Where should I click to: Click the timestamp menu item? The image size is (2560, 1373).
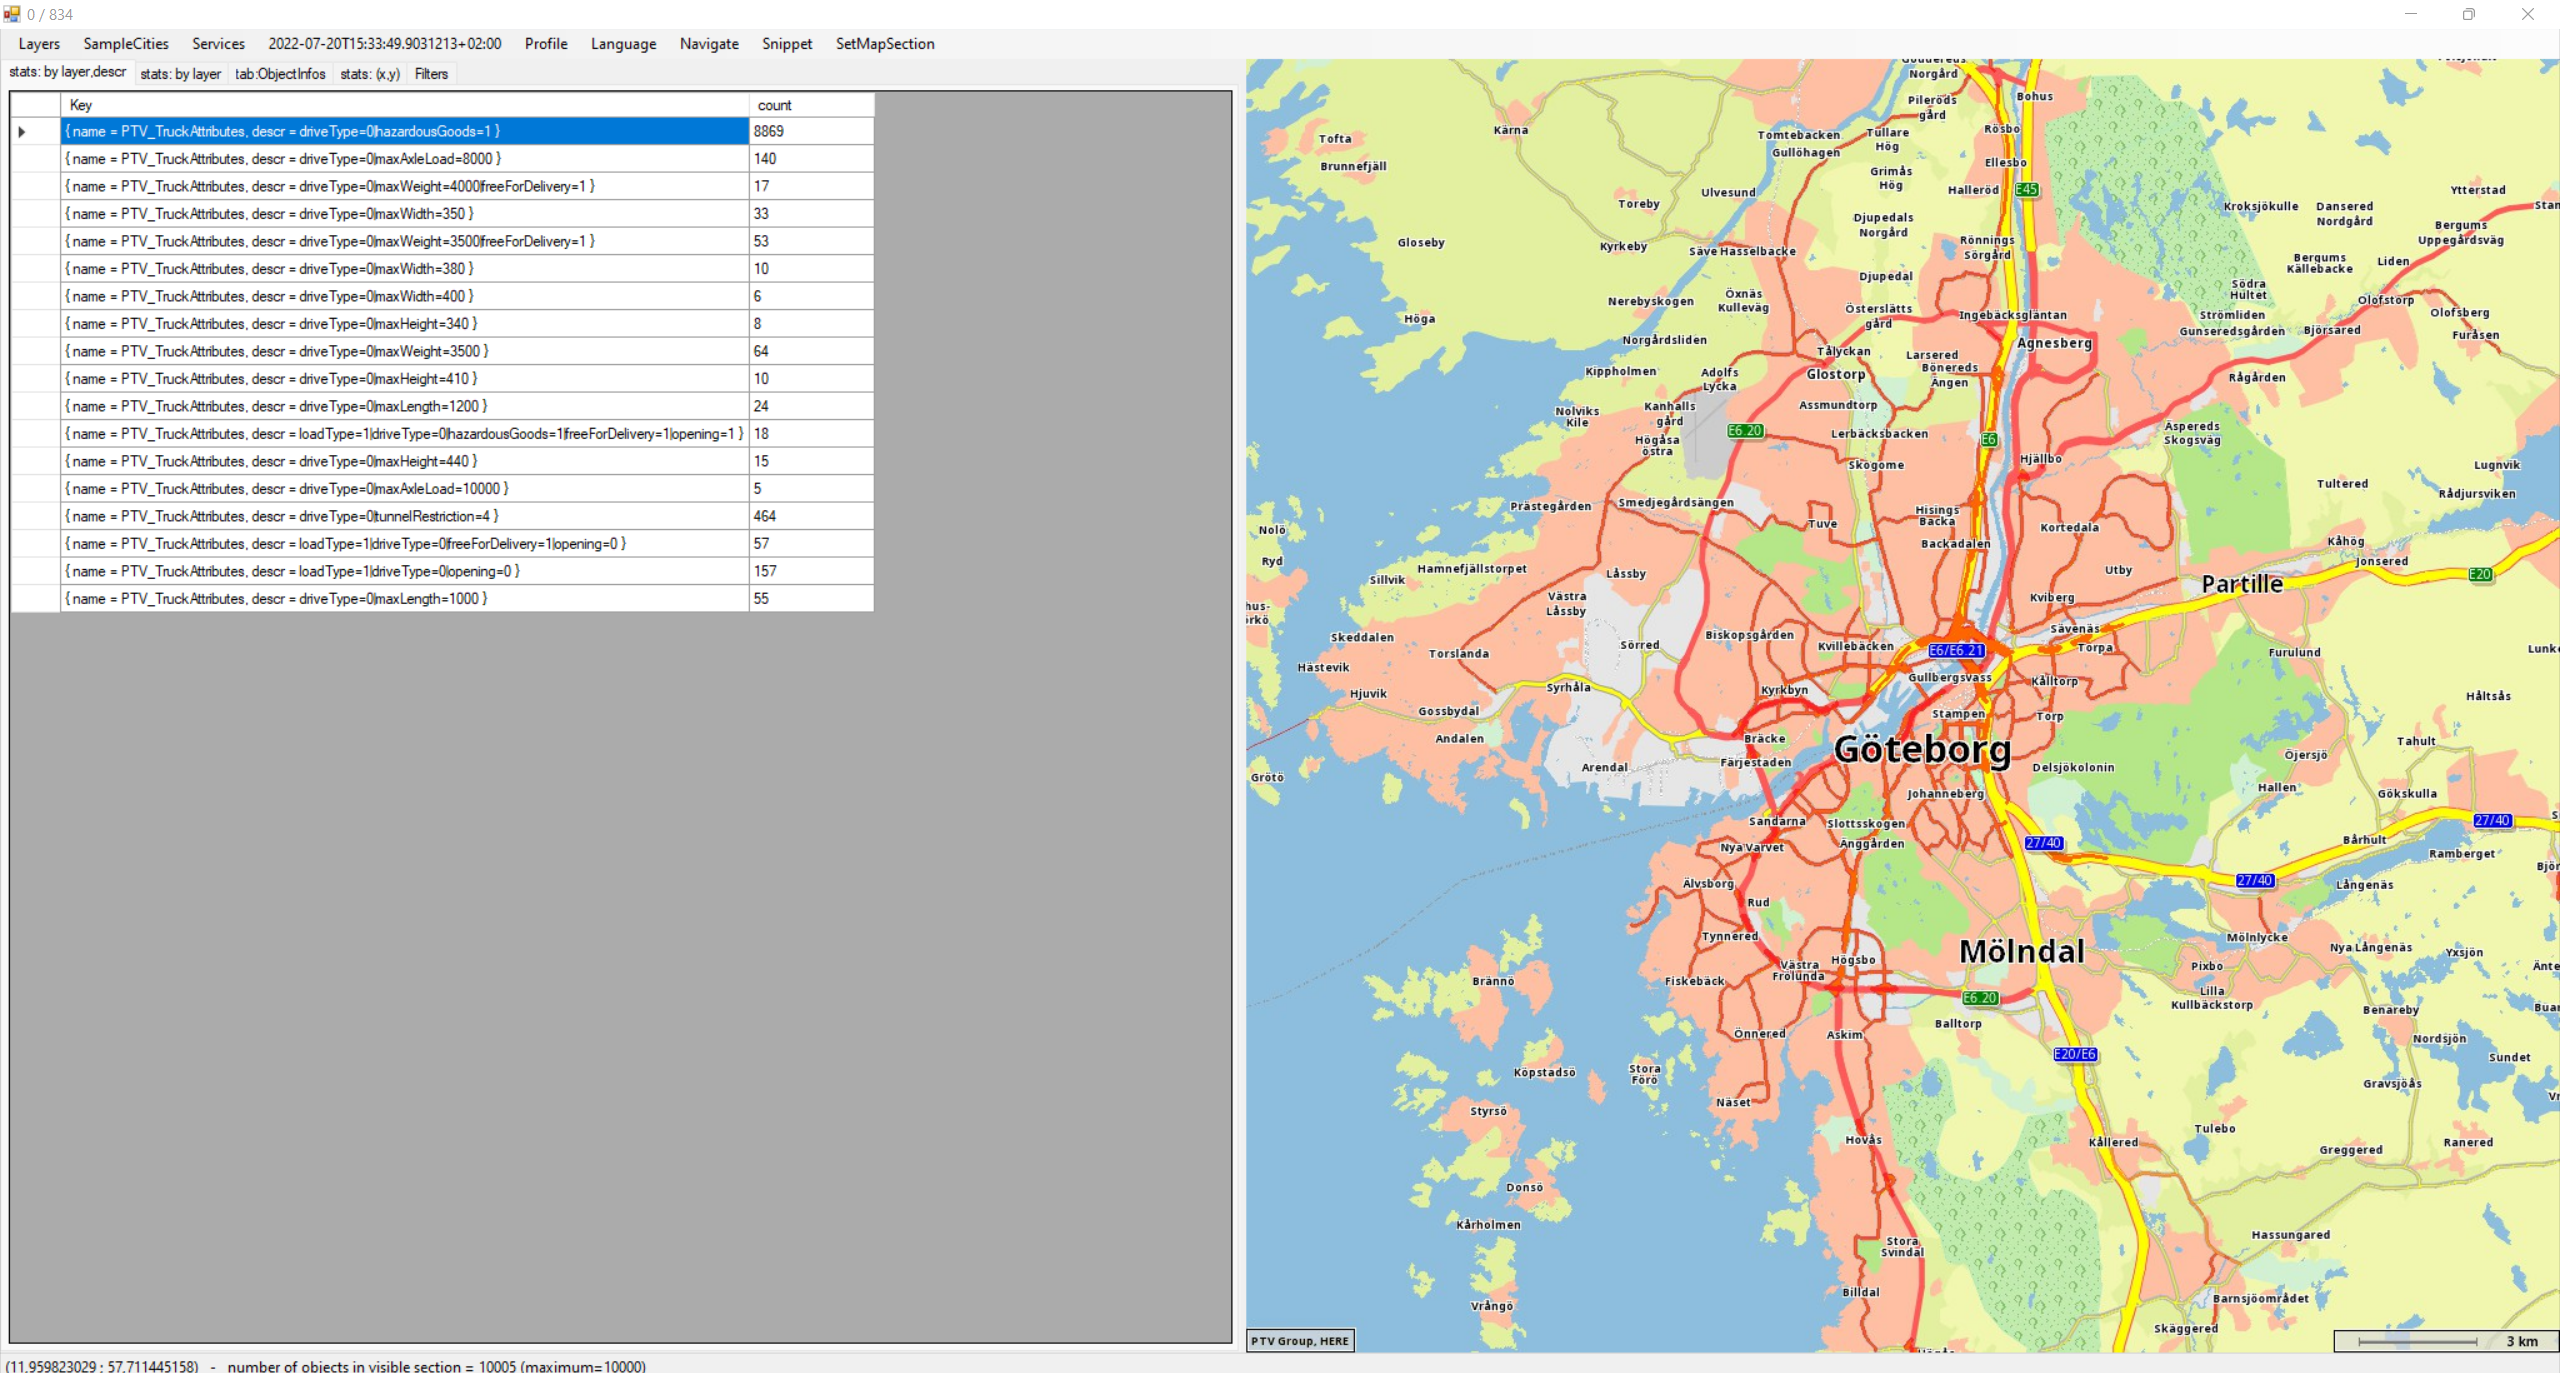pyautogui.click(x=384, y=44)
